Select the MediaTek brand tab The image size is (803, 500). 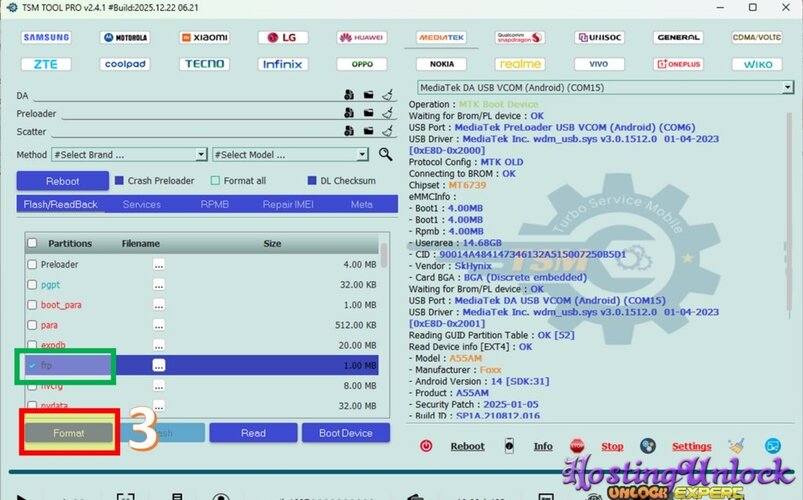pos(441,37)
